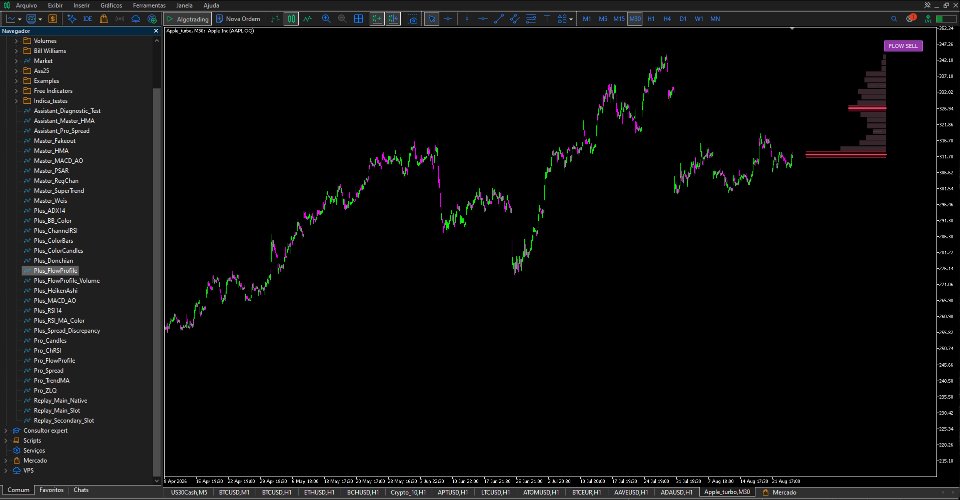This screenshot has width=960, height=500.
Task: Open the Ferramentas menu
Action: pos(149,6)
